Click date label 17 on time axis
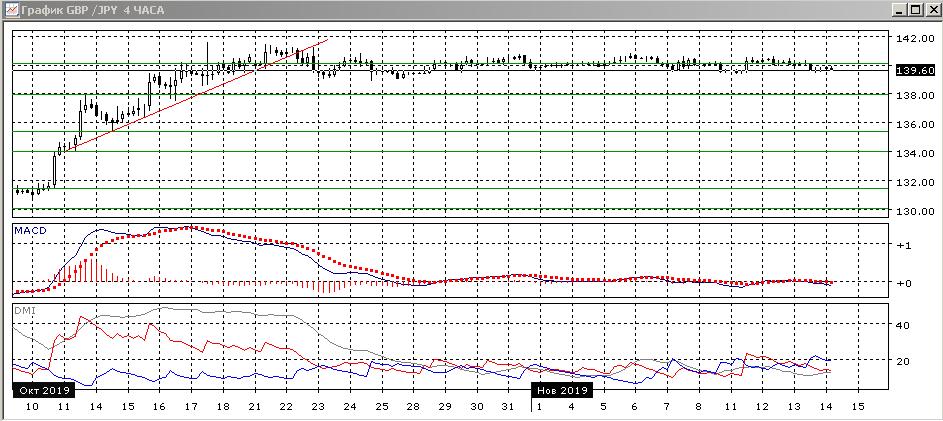943x421 pixels. [x=191, y=407]
